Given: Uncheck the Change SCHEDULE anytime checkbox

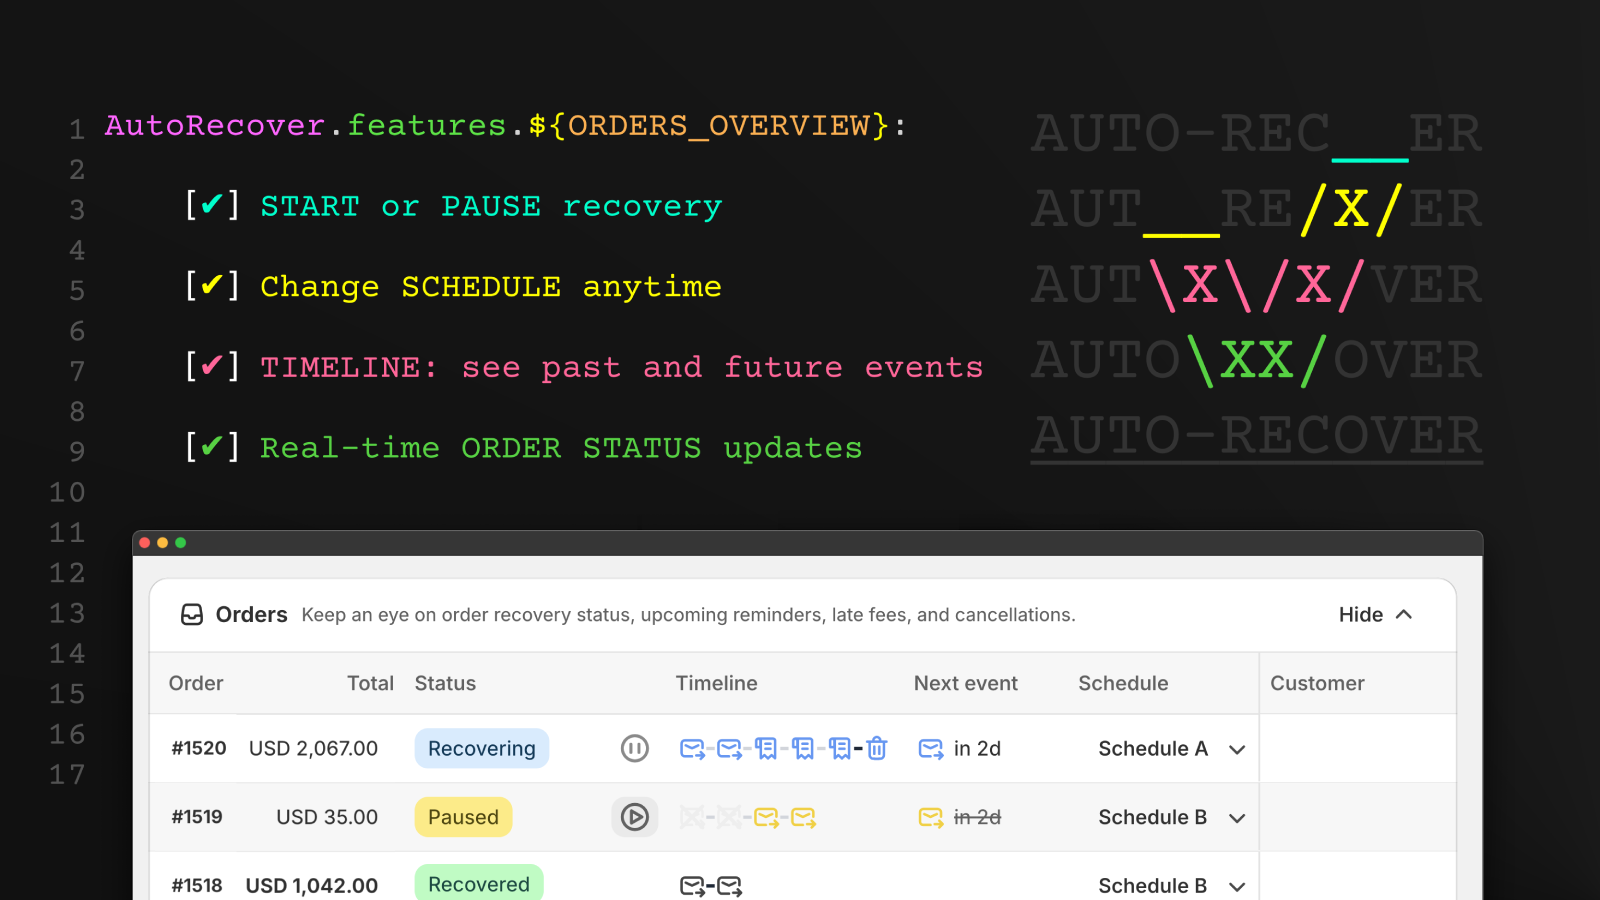Looking at the screenshot, I should [x=211, y=286].
